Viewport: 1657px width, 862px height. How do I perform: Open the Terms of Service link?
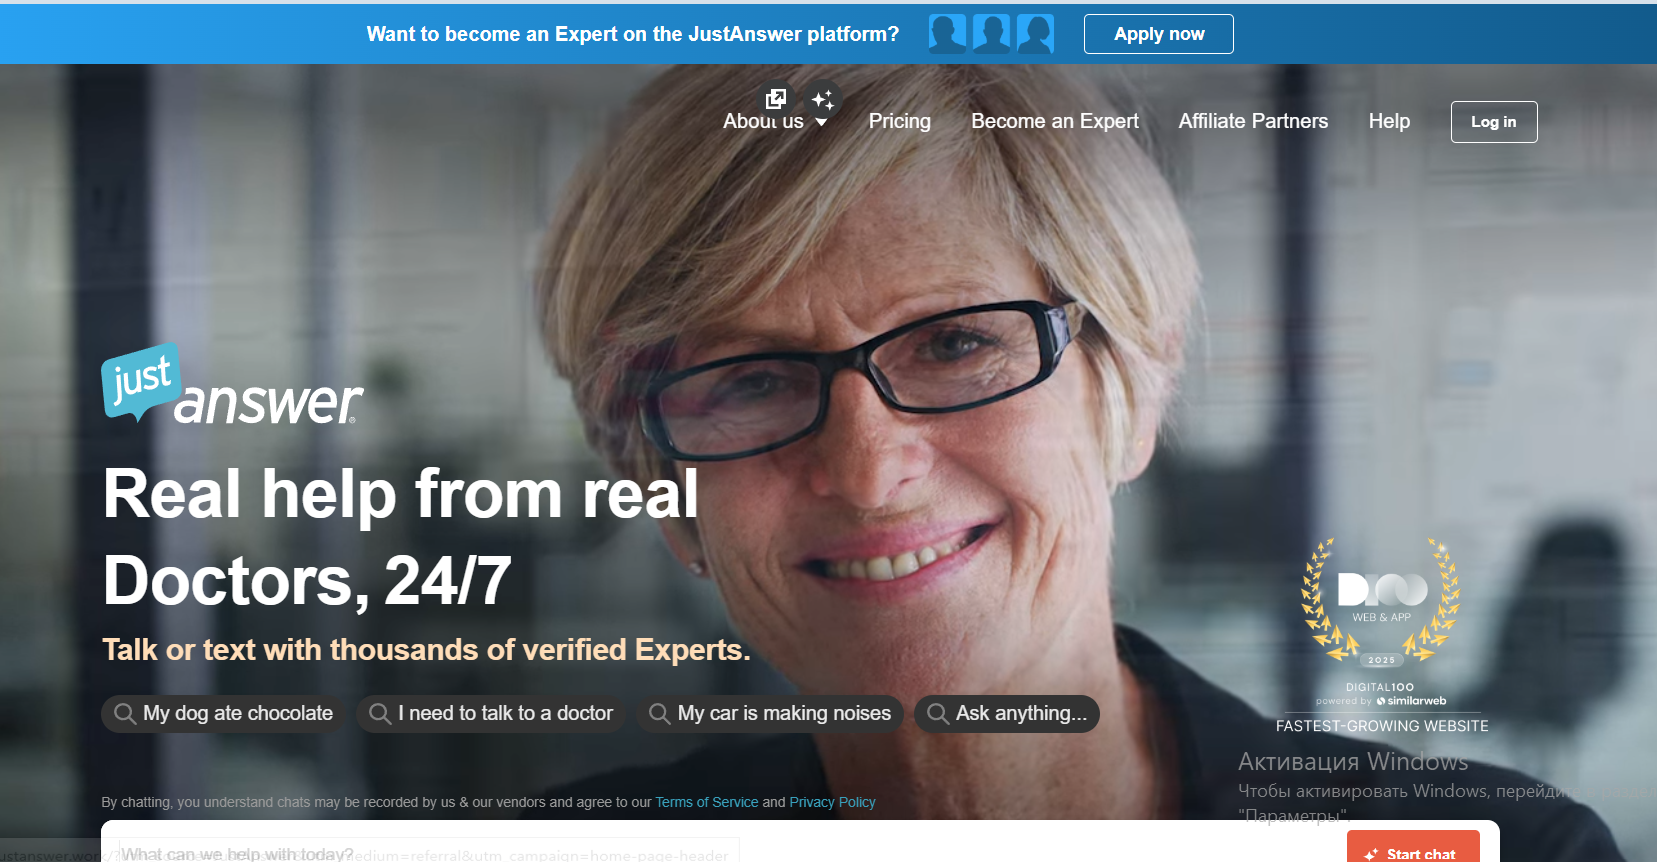[706, 802]
